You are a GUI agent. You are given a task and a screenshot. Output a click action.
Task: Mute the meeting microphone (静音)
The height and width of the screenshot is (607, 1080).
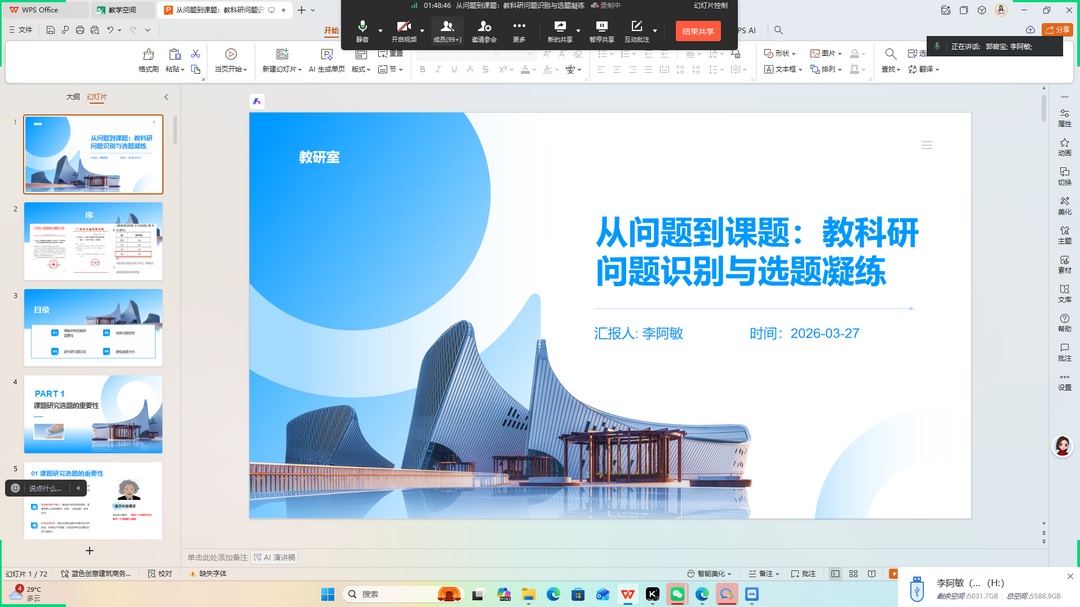[x=362, y=30]
